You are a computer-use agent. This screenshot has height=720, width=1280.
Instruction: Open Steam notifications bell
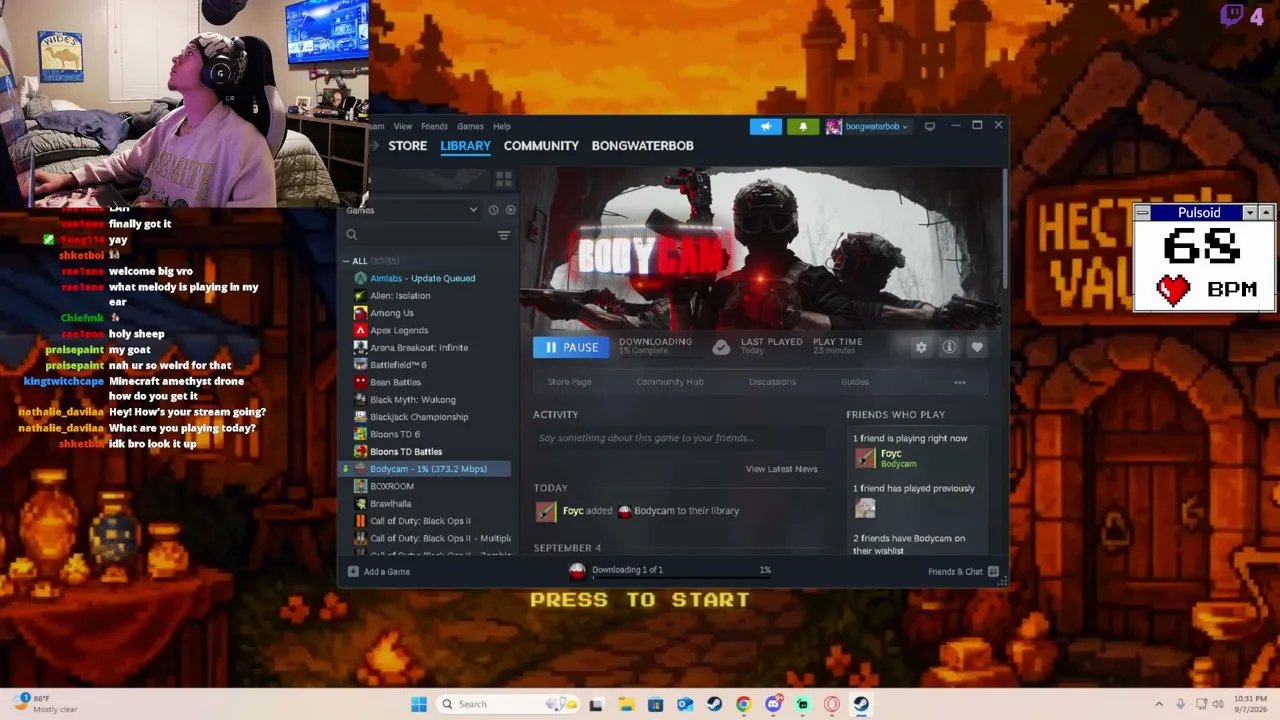(802, 126)
